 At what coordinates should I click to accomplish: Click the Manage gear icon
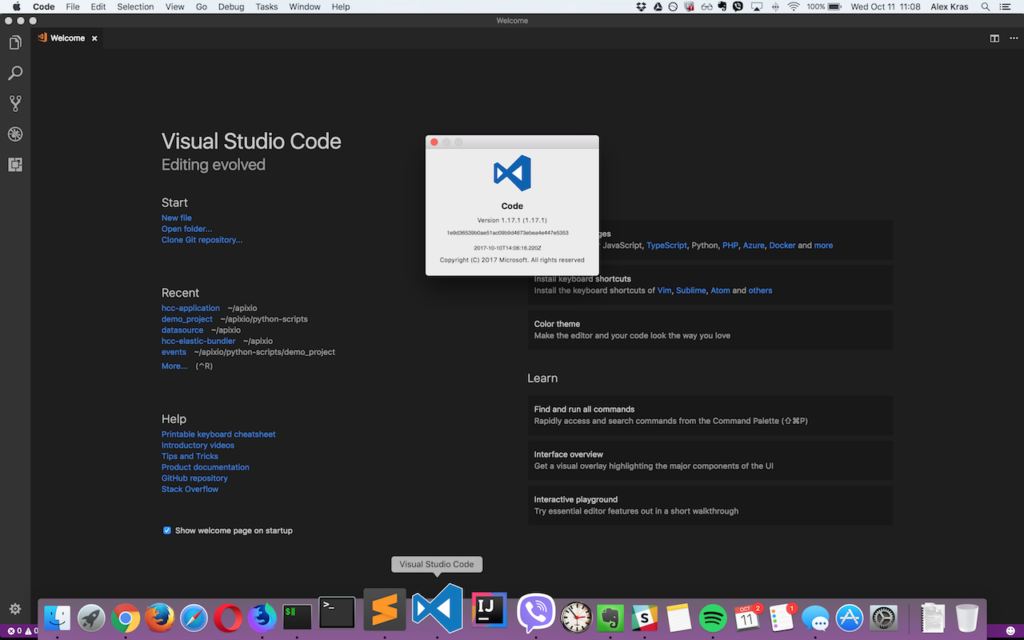click(x=15, y=609)
